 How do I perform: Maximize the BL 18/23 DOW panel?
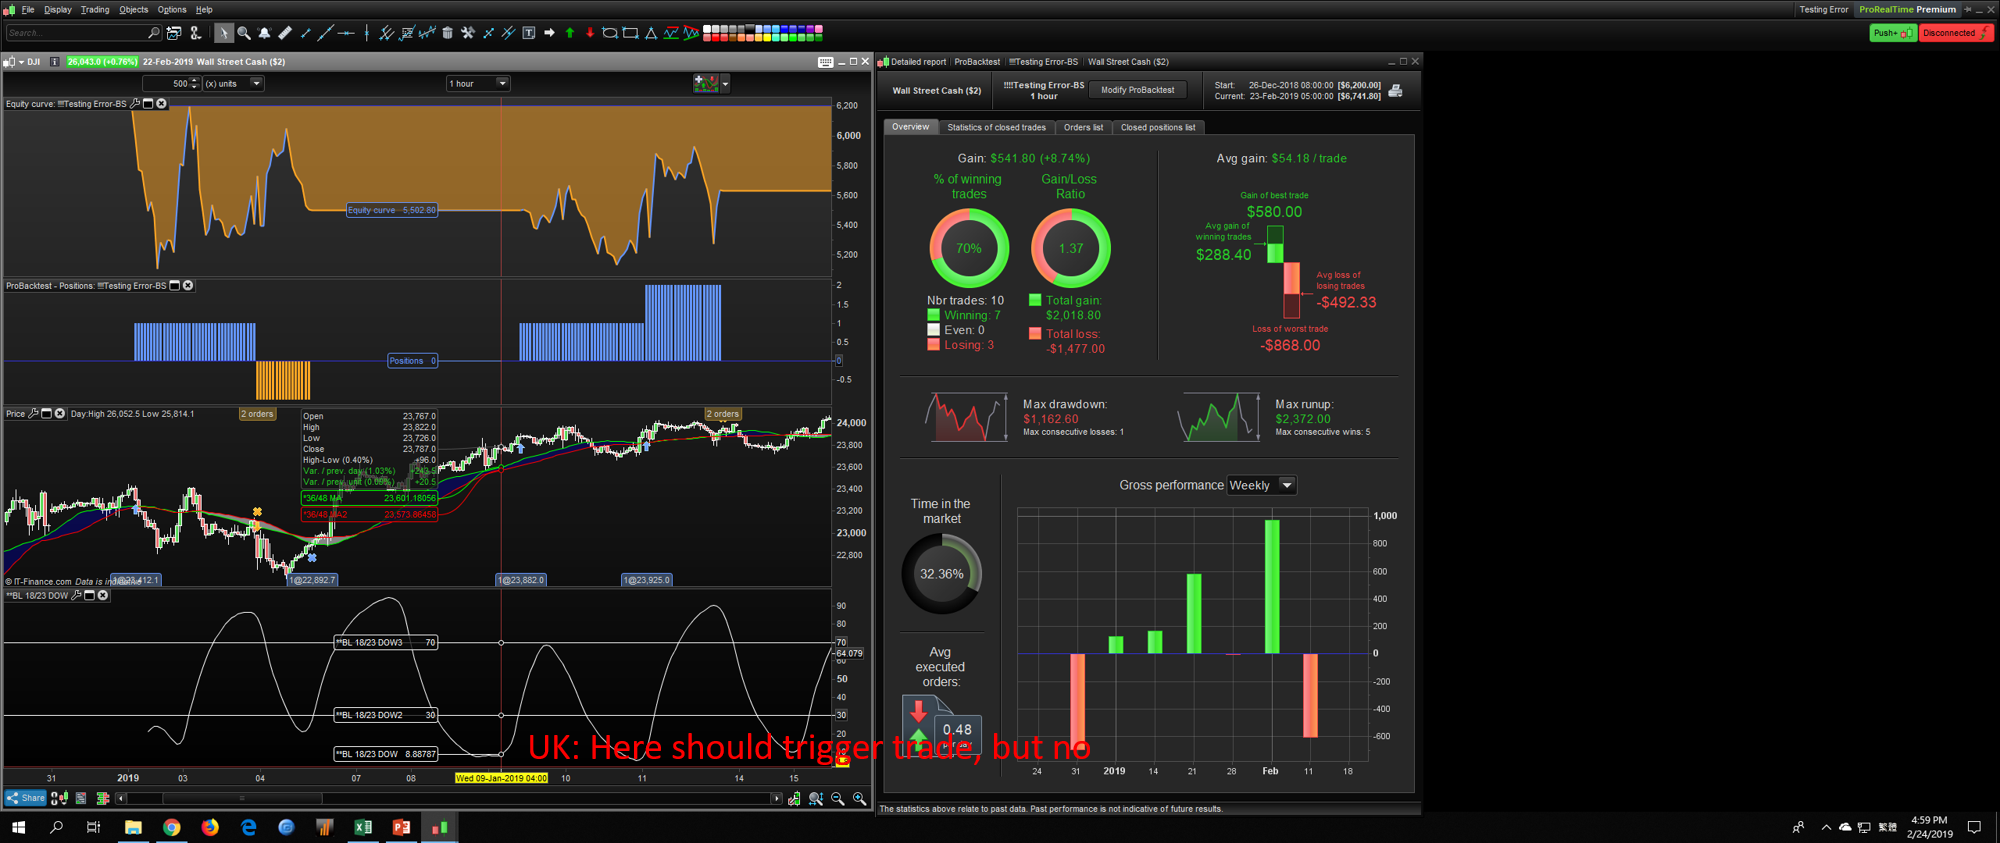pyautogui.click(x=89, y=595)
